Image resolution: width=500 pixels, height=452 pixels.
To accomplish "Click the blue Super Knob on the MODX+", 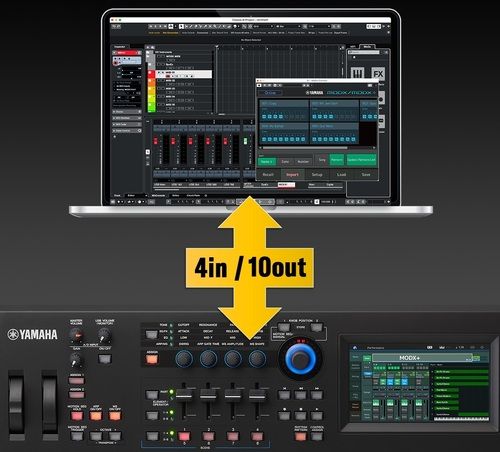I will pyautogui.click(x=300, y=358).
